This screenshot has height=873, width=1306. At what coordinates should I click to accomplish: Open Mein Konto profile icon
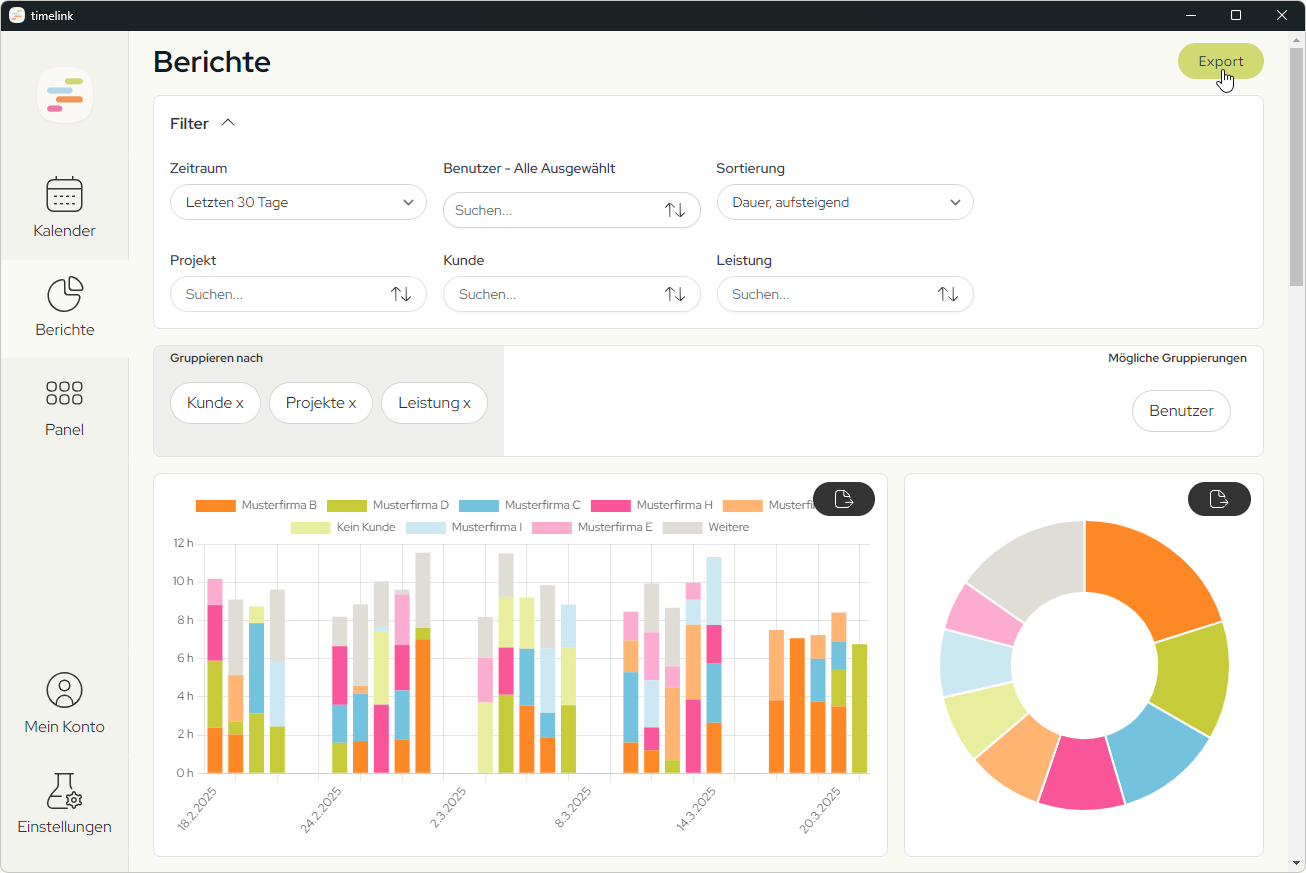65,690
